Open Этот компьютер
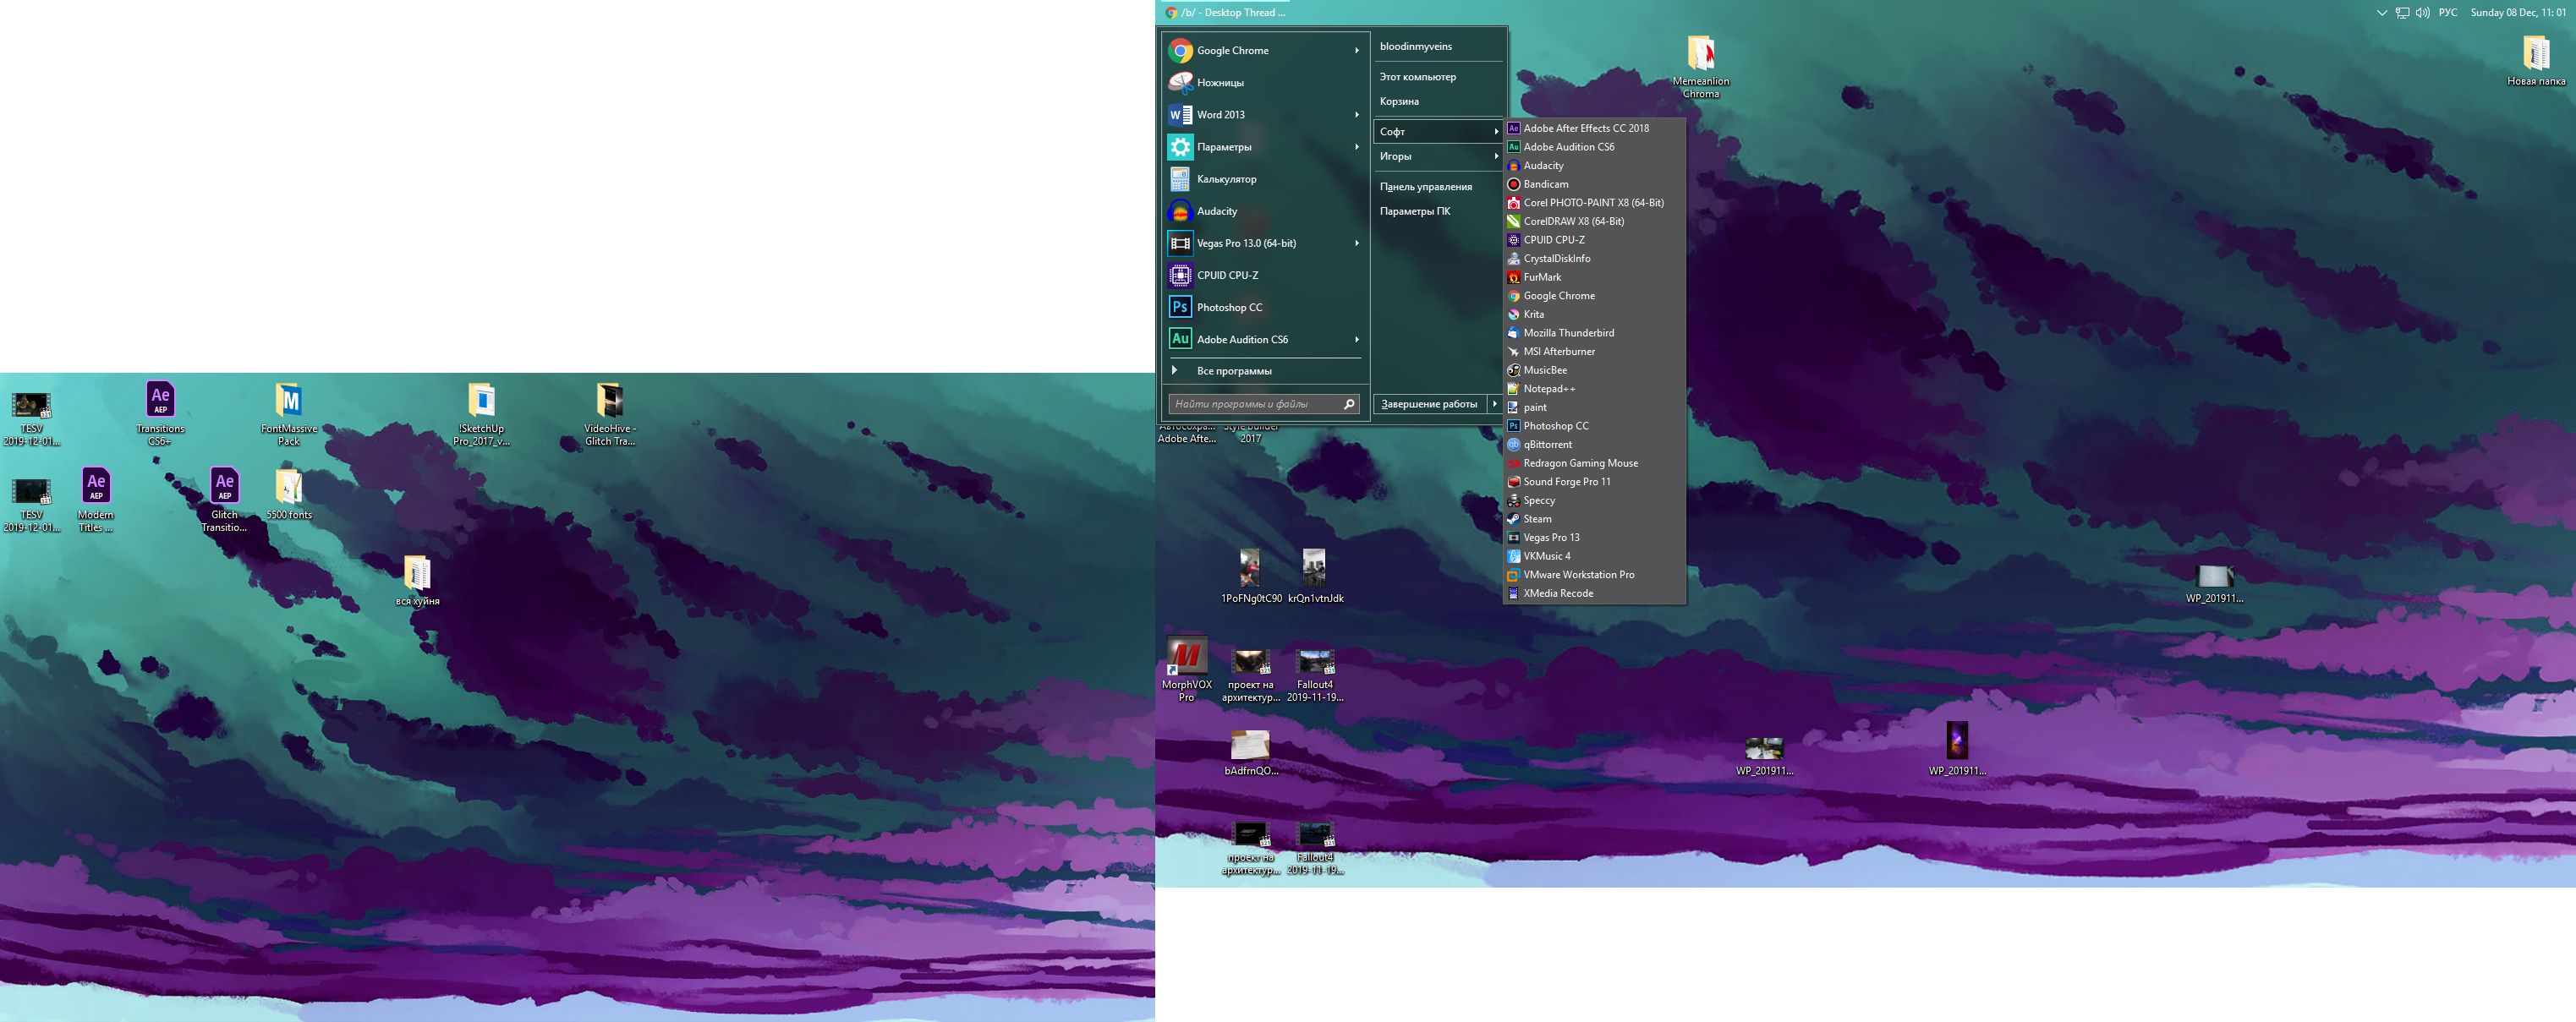The width and height of the screenshot is (2576, 1022). point(1438,76)
